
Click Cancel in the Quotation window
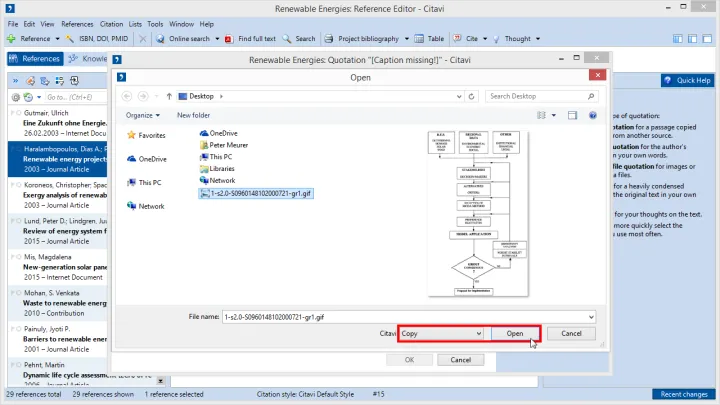point(461,360)
